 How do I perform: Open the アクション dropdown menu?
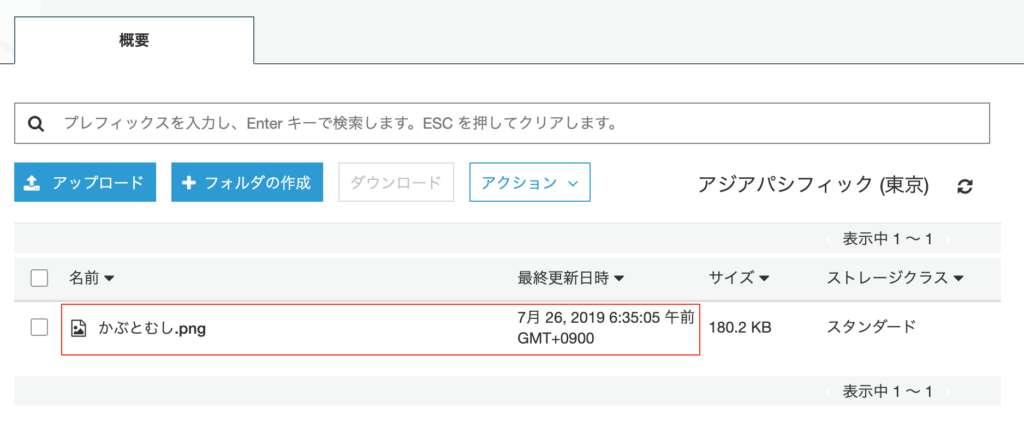point(529,183)
